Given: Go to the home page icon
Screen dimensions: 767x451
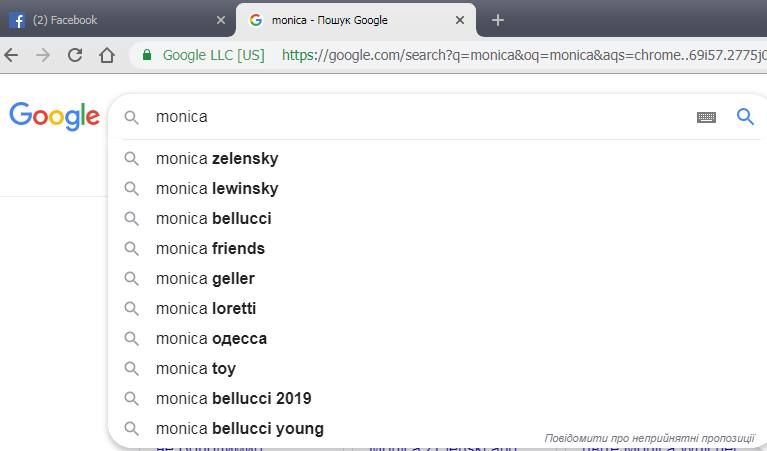Looking at the screenshot, I should pyautogui.click(x=107, y=55).
